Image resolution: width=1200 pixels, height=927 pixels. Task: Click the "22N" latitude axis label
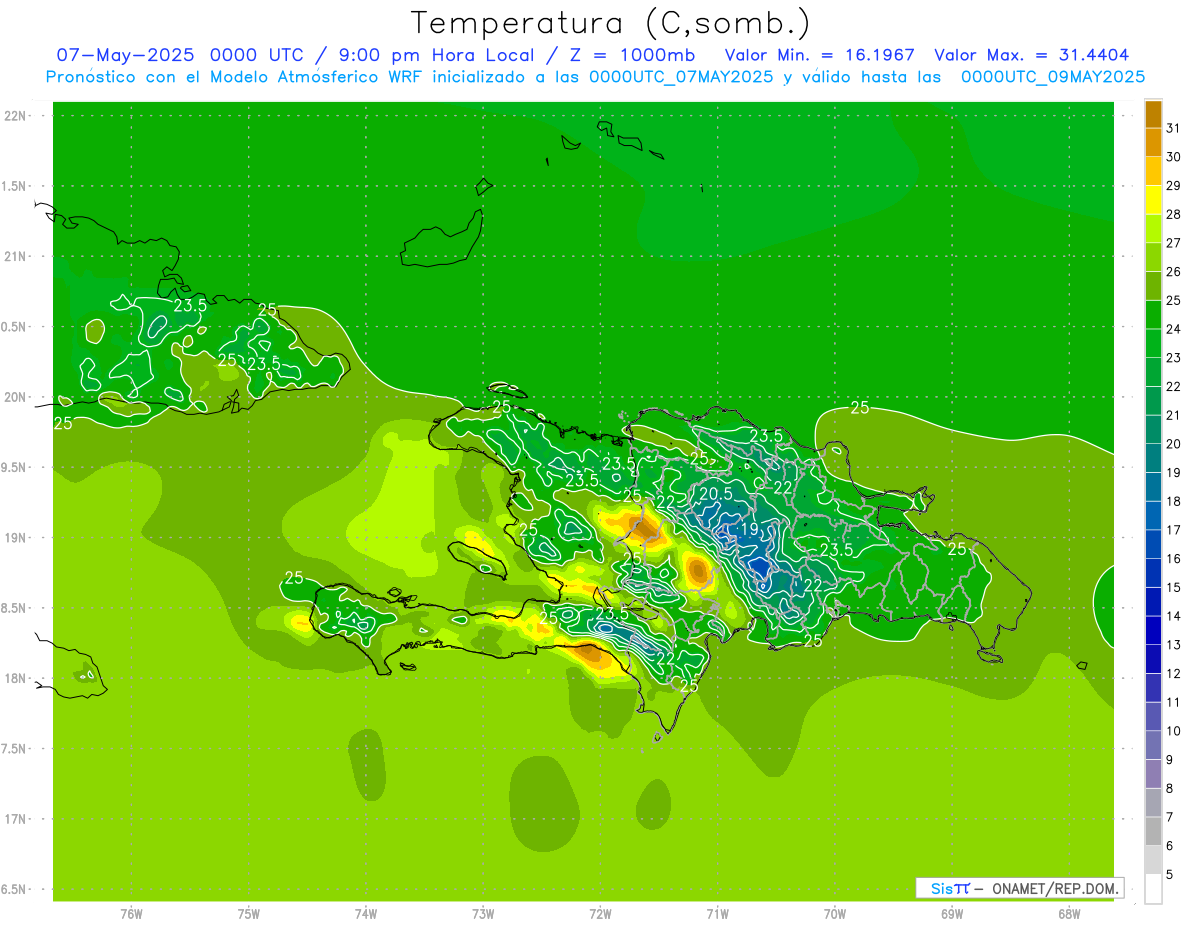15,116
